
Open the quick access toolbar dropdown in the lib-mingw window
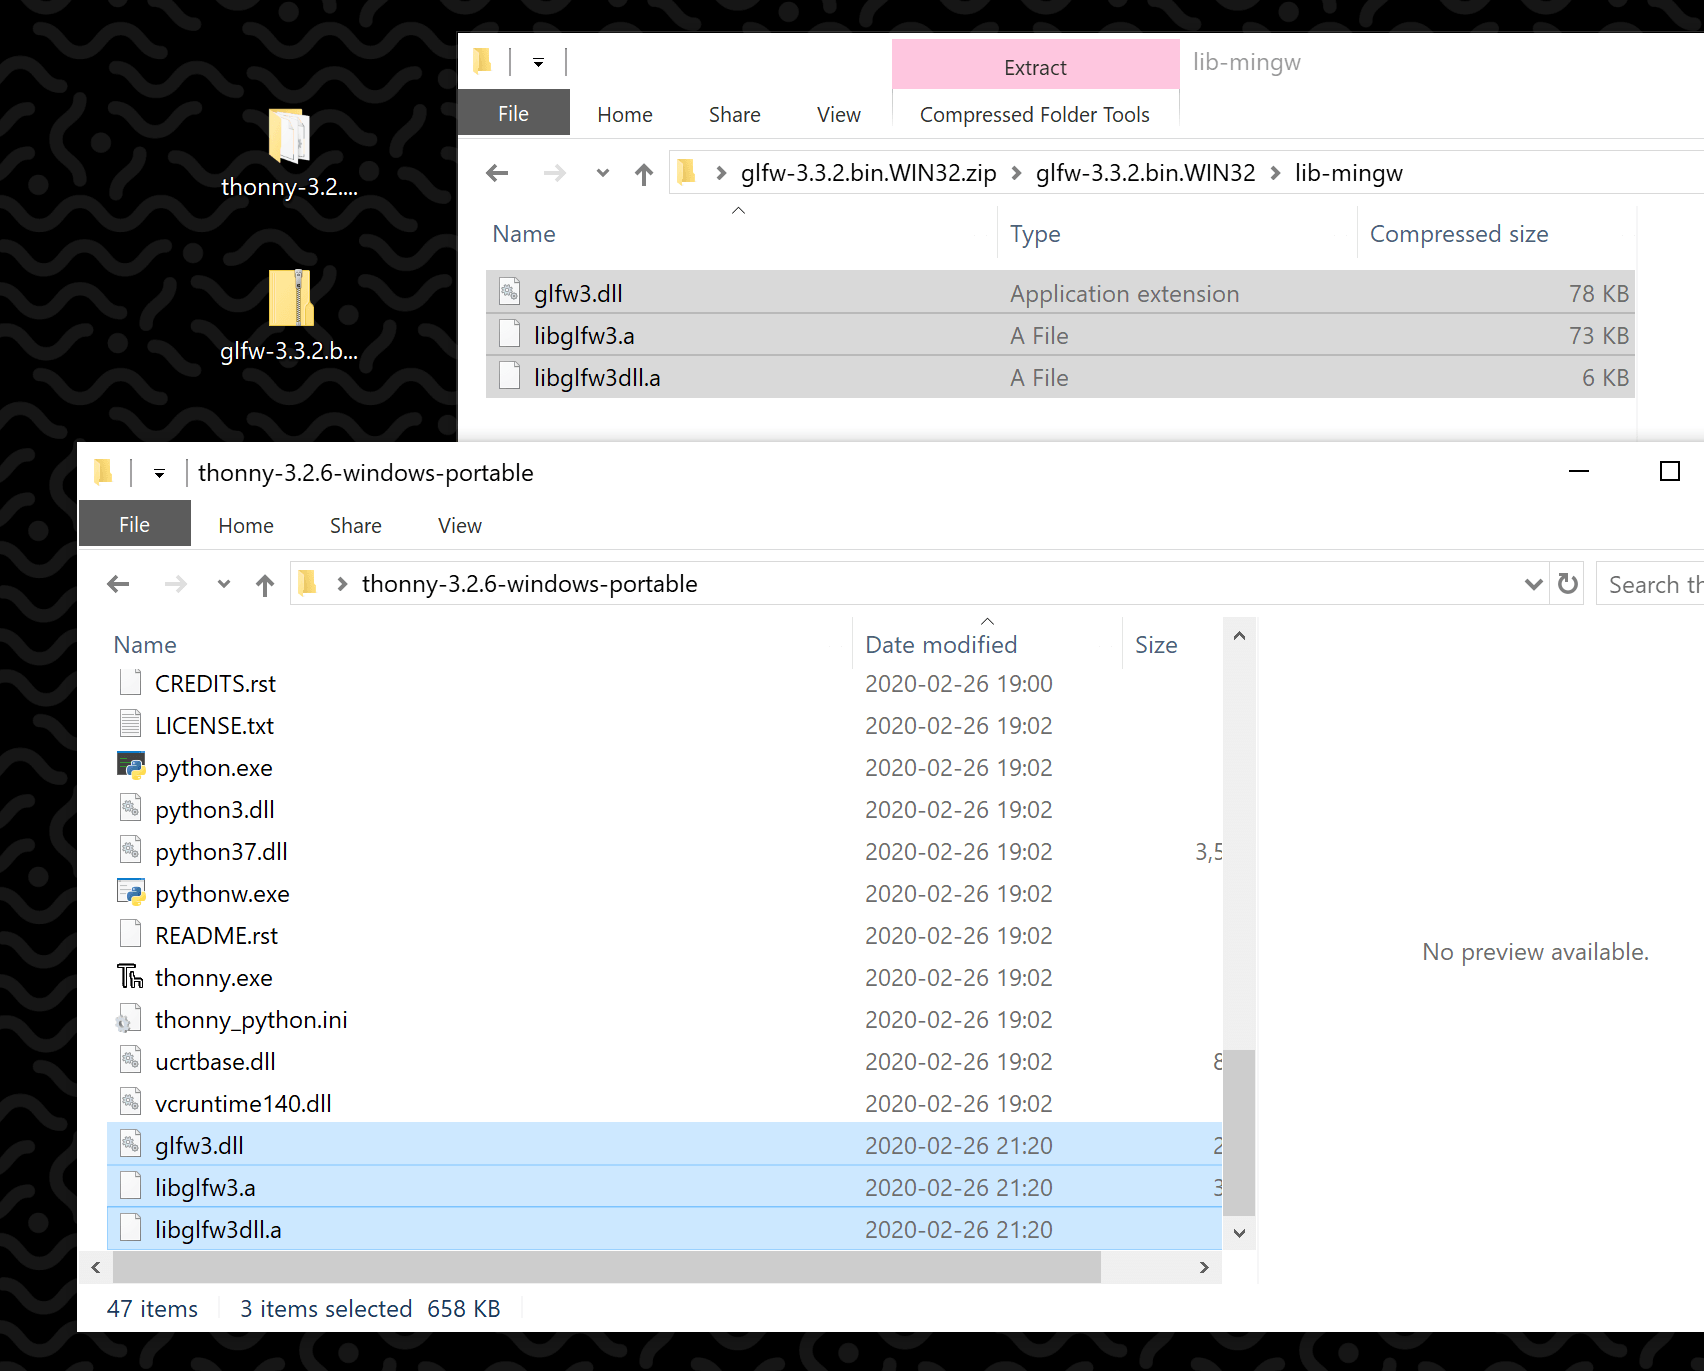(538, 62)
